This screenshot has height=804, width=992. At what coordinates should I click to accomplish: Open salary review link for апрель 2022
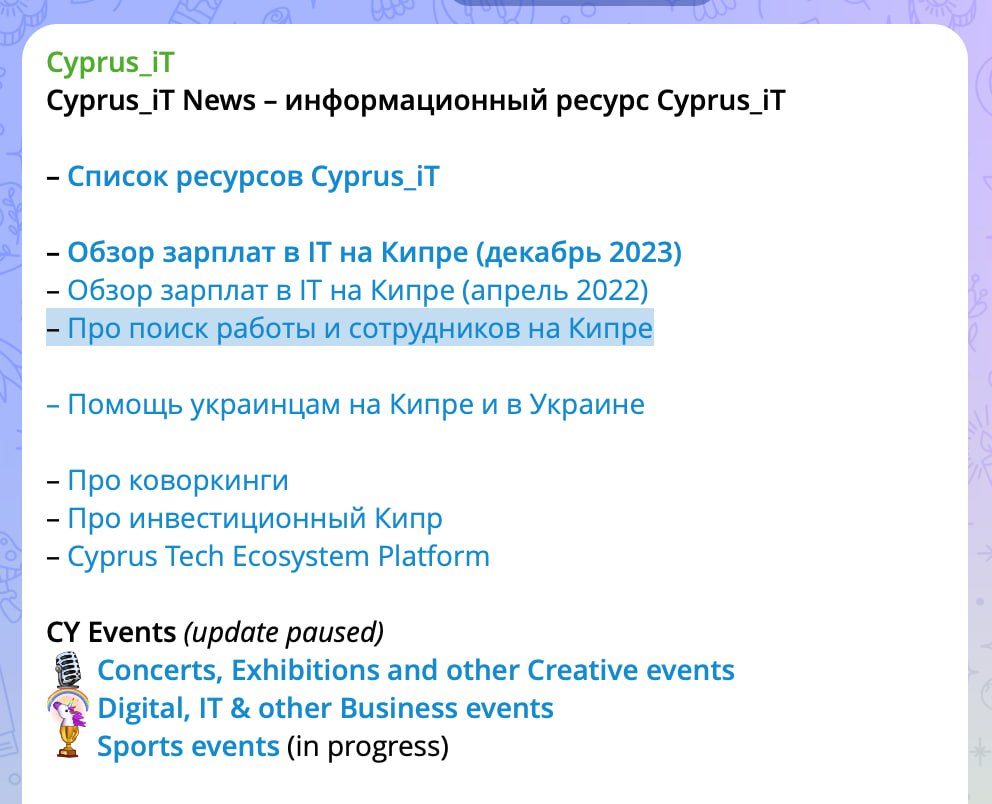tap(357, 291)
